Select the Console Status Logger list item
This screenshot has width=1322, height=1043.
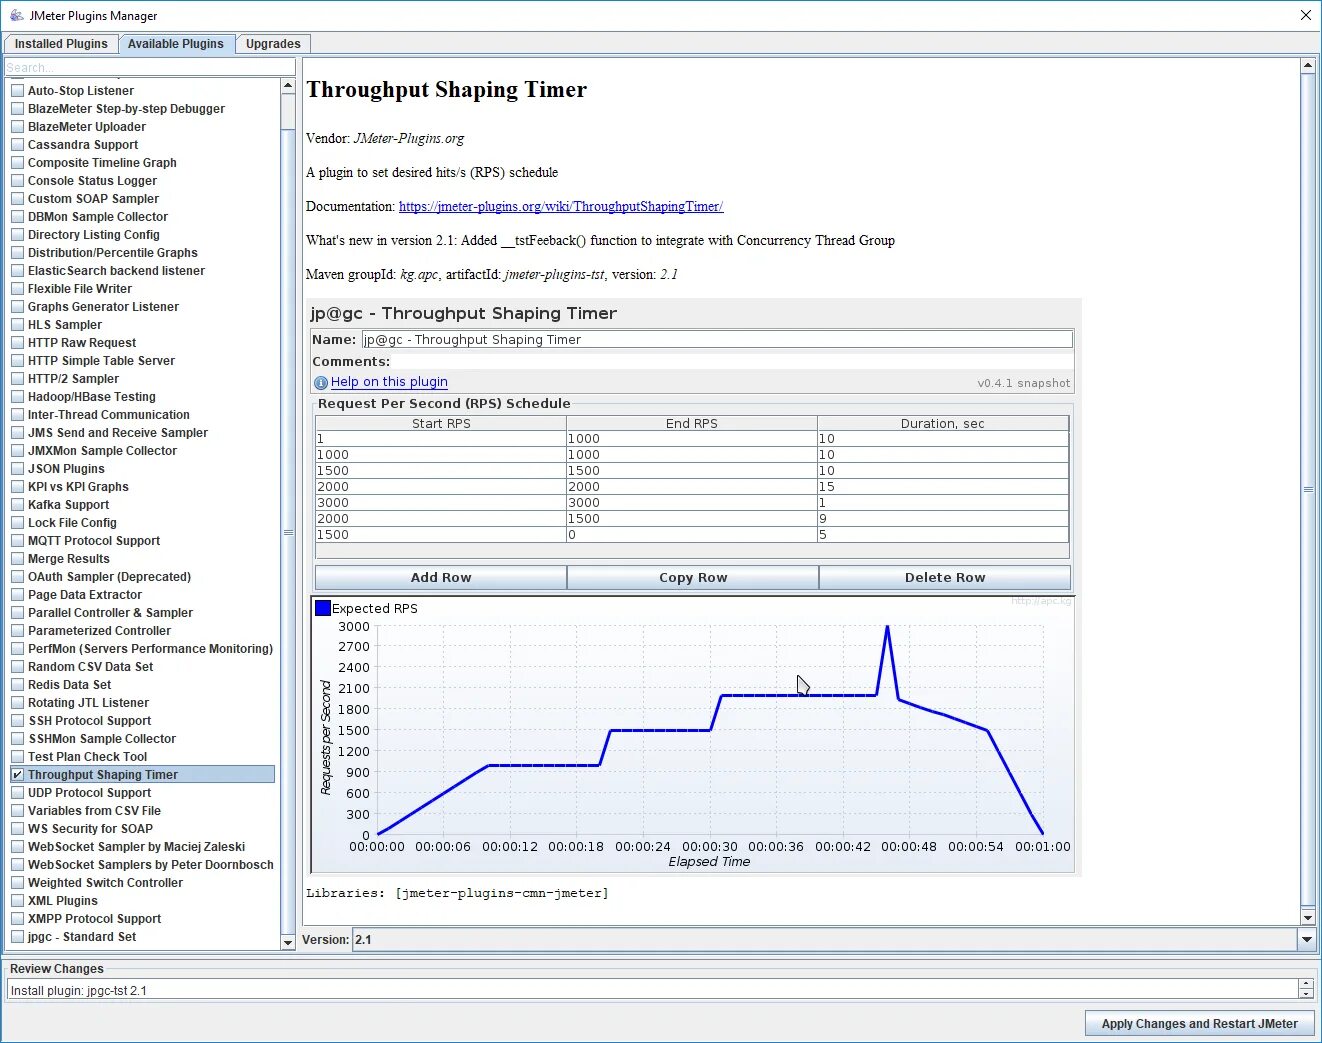pyautogui.click(x=92, y=181)
